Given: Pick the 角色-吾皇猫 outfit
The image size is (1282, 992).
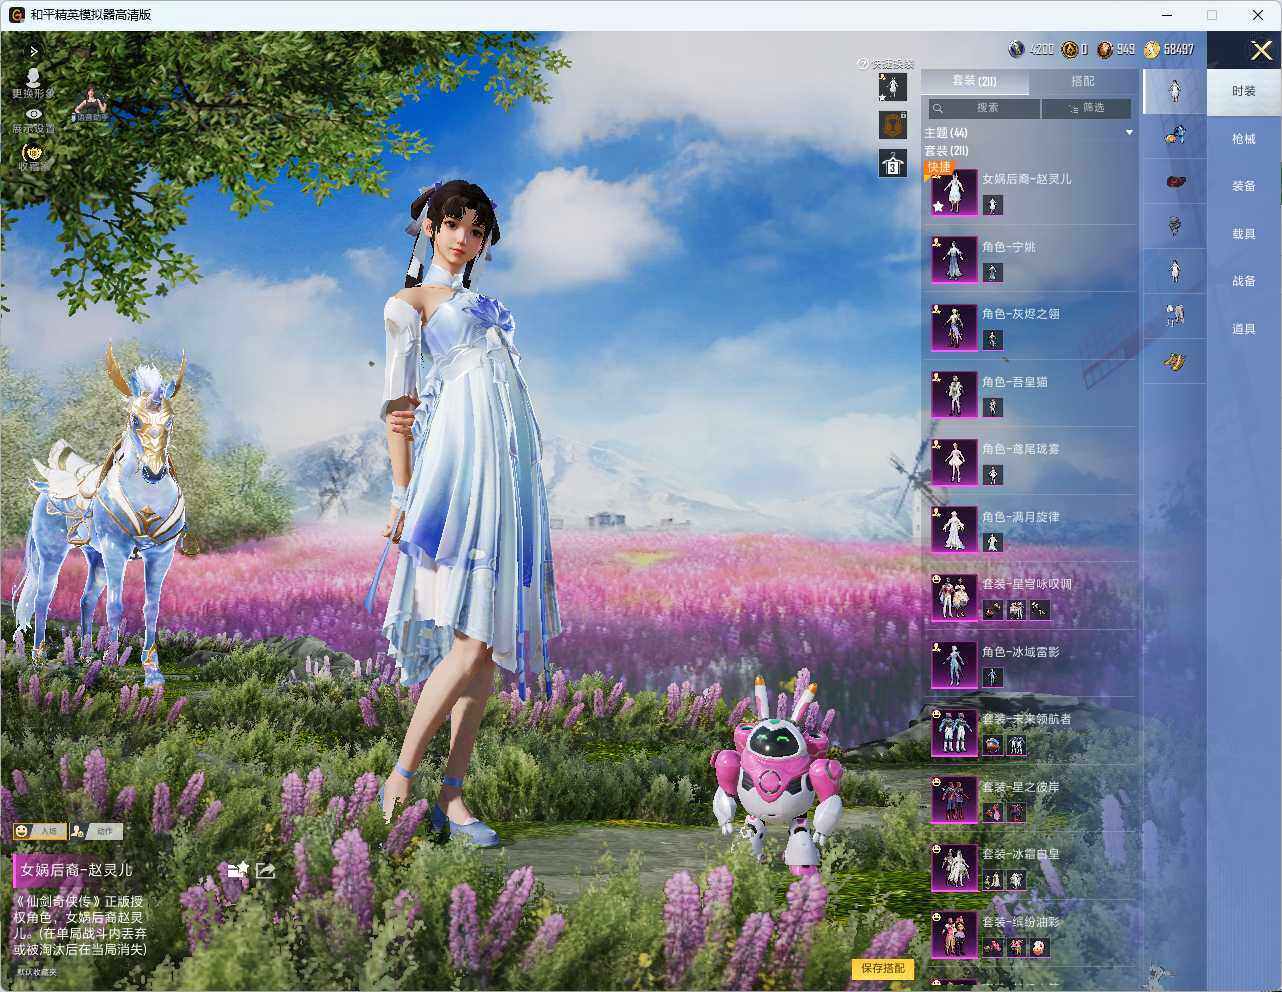Looking at the screenshot, I should click(1031, 394).
